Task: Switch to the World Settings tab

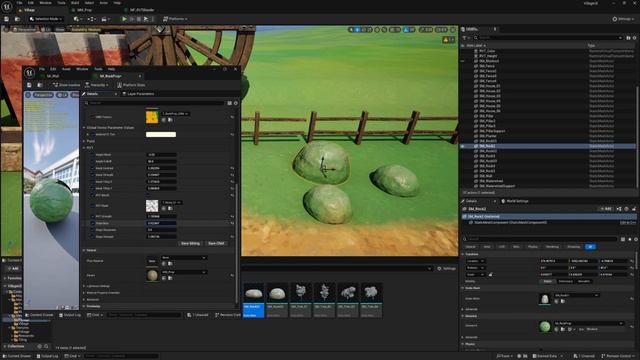Action: tap(515, 201)
